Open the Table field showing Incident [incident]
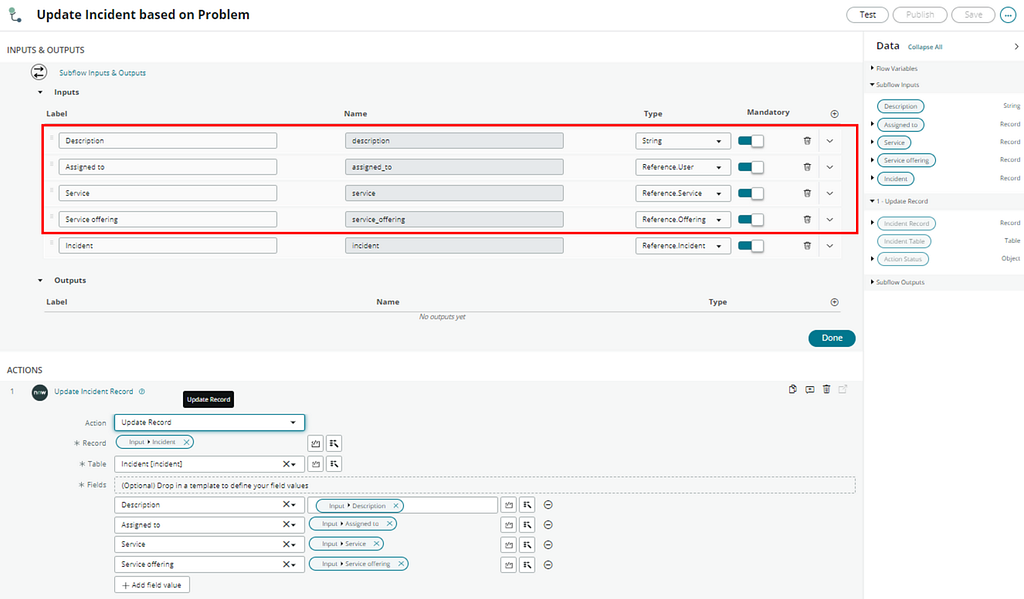The width and height of the screenshot is (1024, 599). [209, 464]
